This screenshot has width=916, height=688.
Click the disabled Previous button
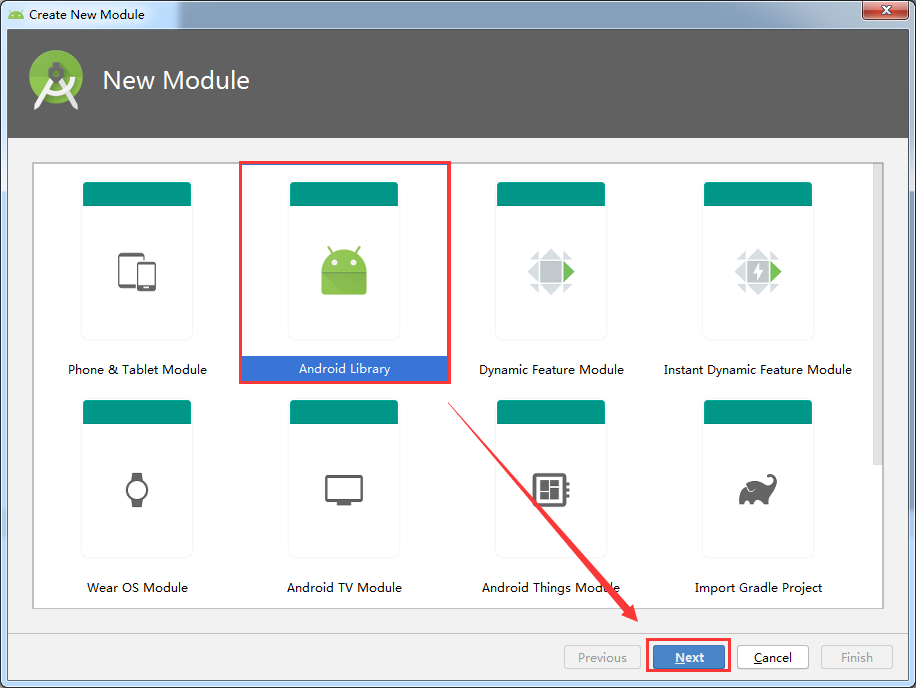602,657
